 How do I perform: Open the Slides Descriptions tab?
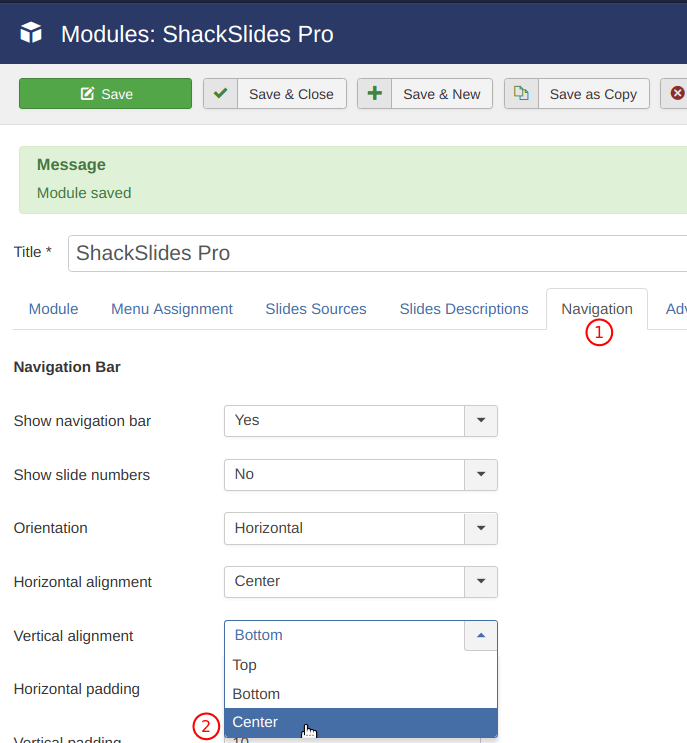point(464,309)
